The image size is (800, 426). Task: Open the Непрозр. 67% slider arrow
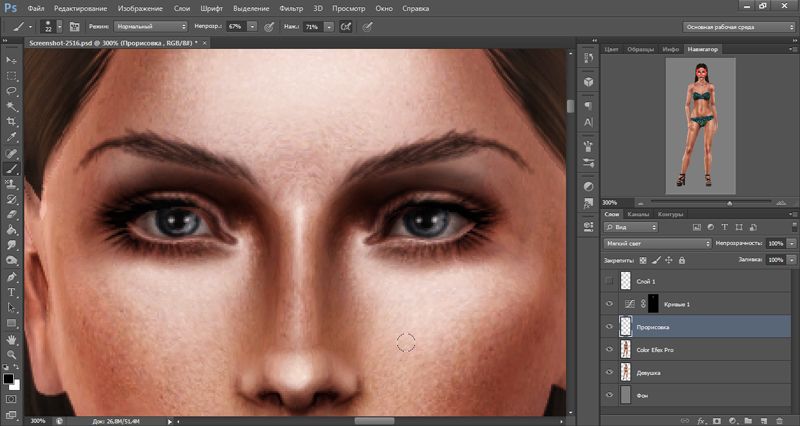[x=252, y=27]
